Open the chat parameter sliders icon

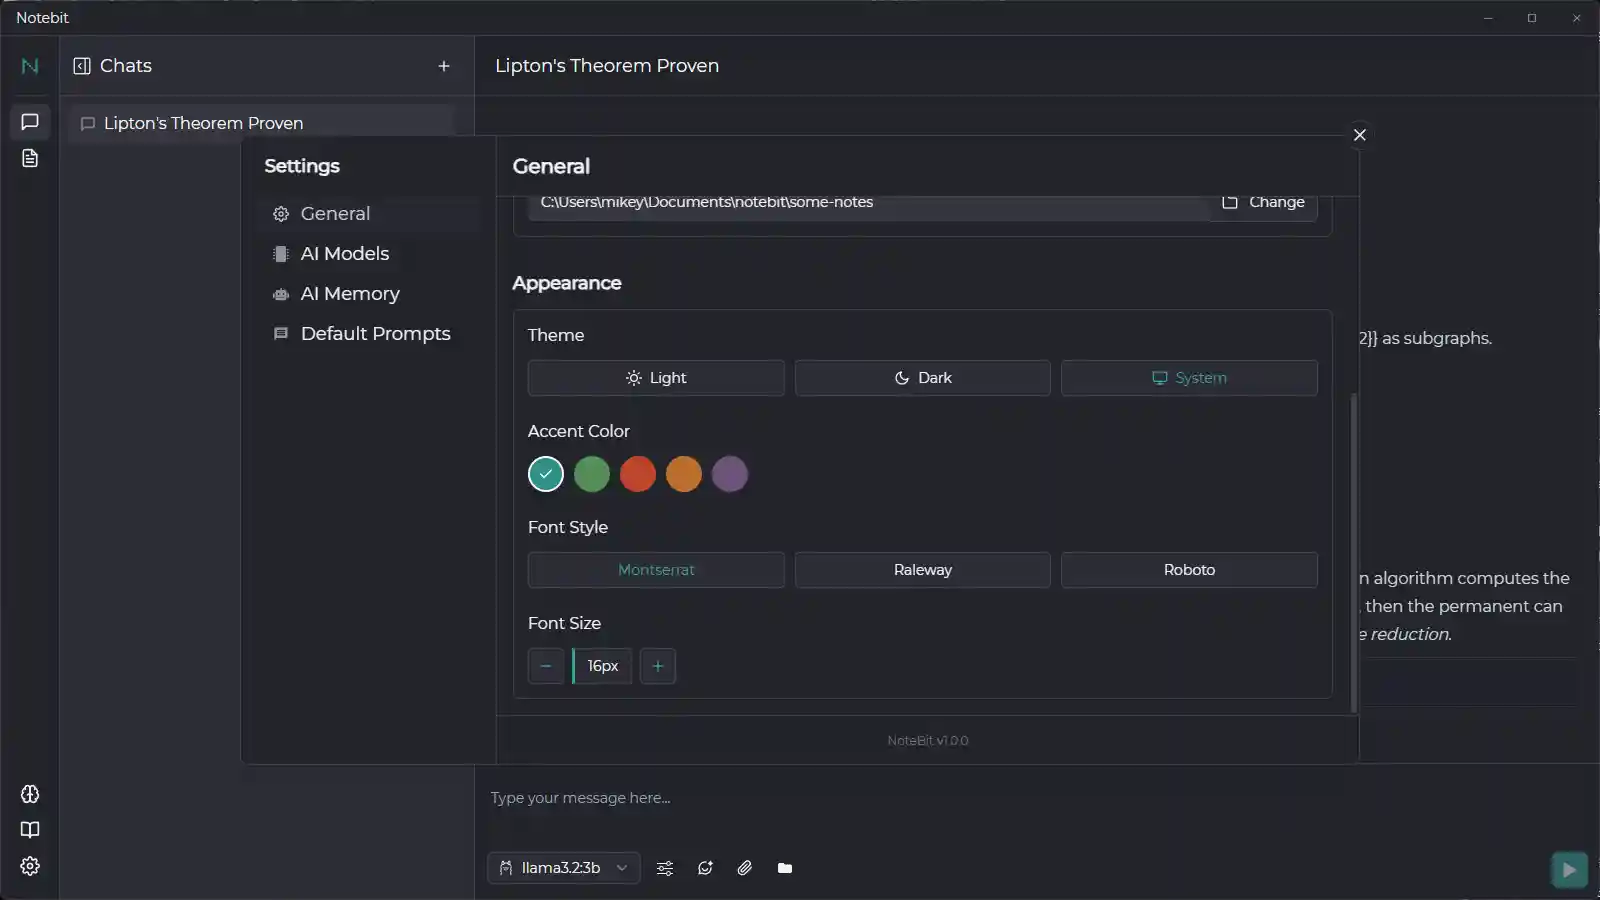(664, 868)
